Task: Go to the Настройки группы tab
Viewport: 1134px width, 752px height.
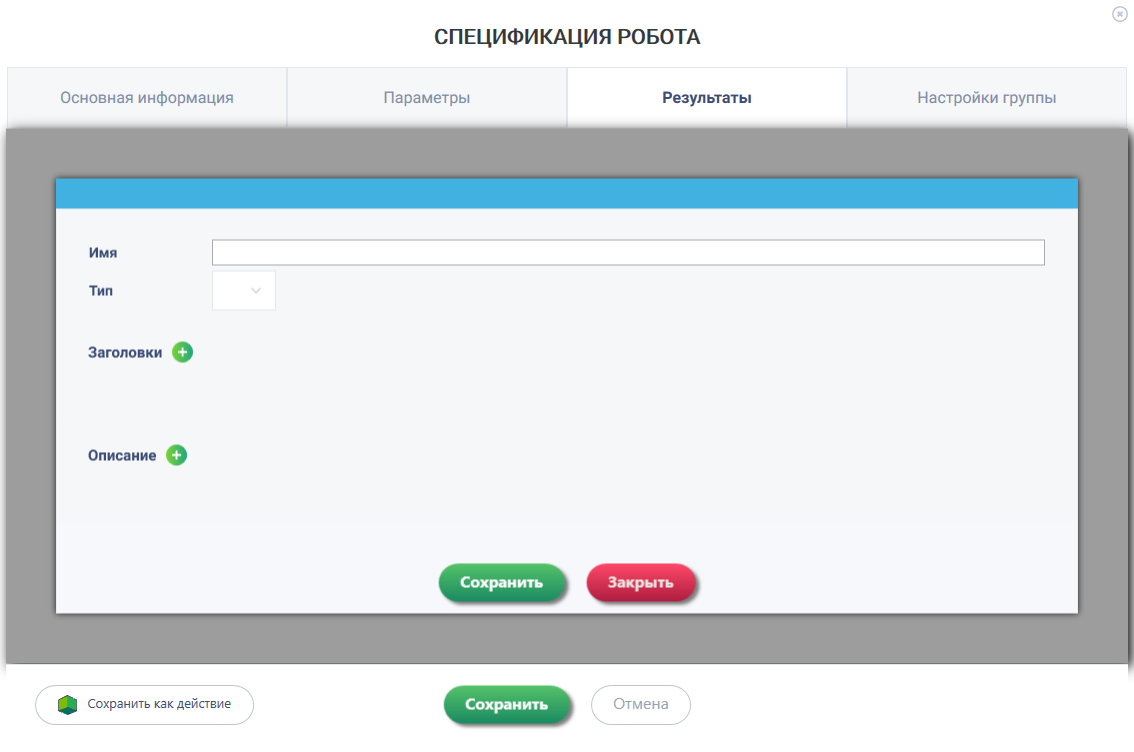Action: [986, 98]
